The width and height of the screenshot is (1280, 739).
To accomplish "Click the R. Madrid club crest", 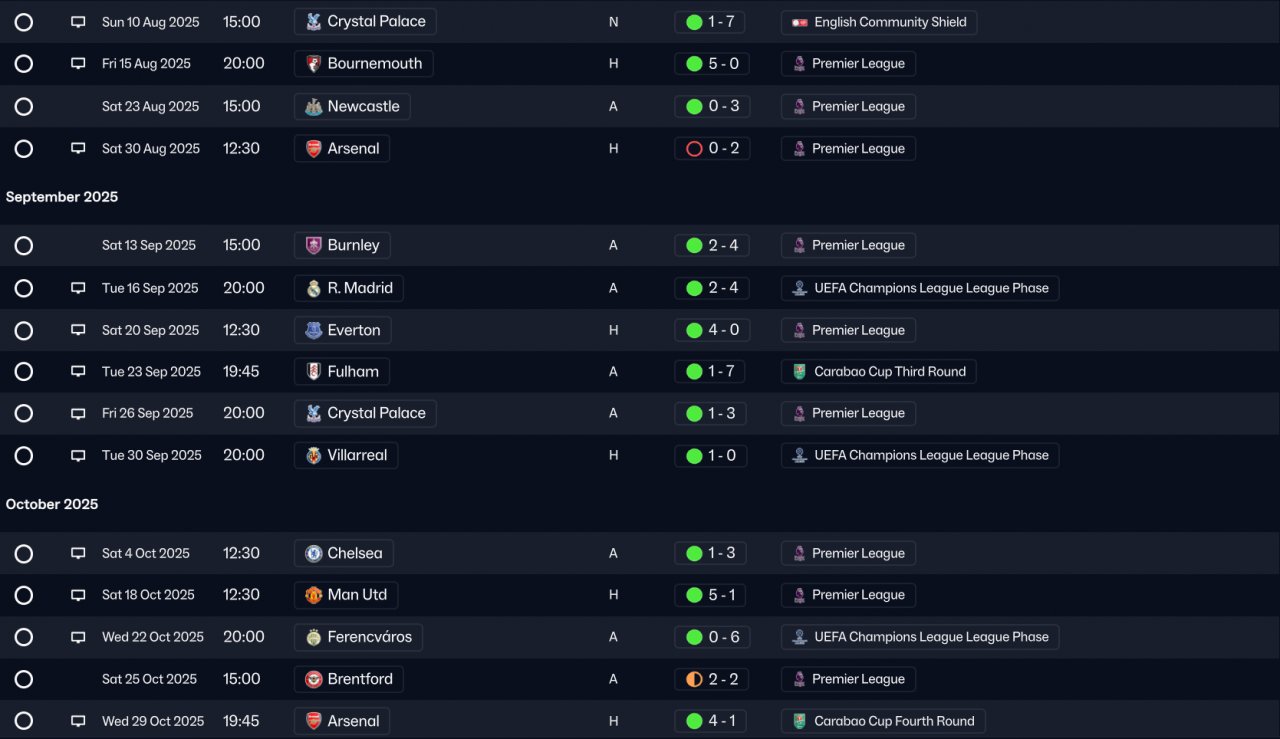I will (313, 288).
